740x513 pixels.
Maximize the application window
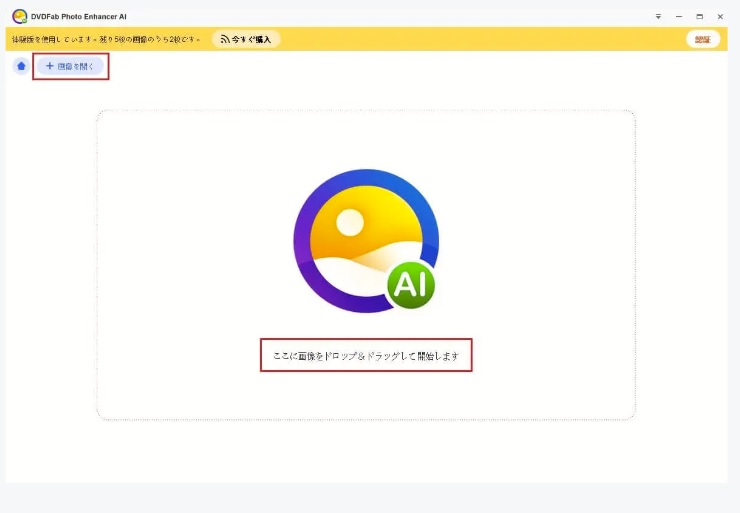tap(699, 17)
